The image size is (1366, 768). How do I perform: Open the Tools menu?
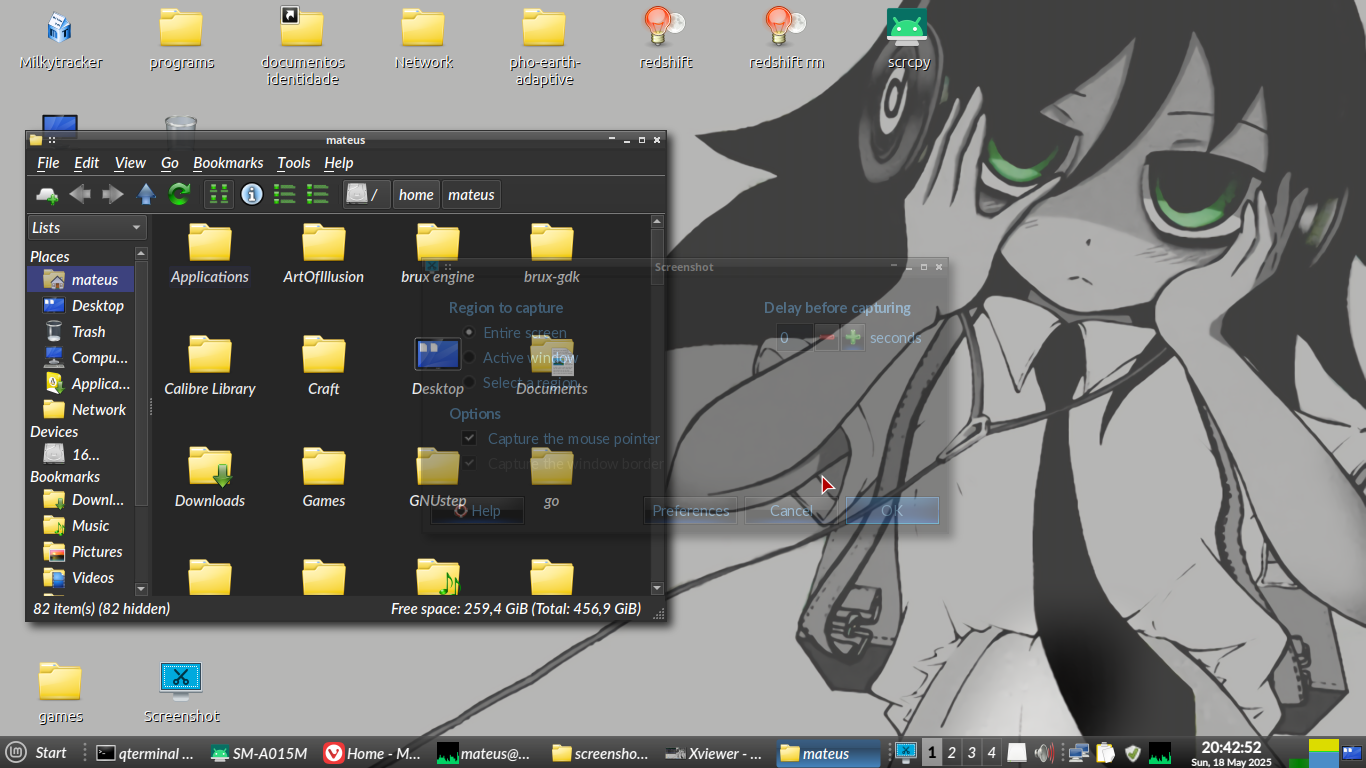coord(294,163)
